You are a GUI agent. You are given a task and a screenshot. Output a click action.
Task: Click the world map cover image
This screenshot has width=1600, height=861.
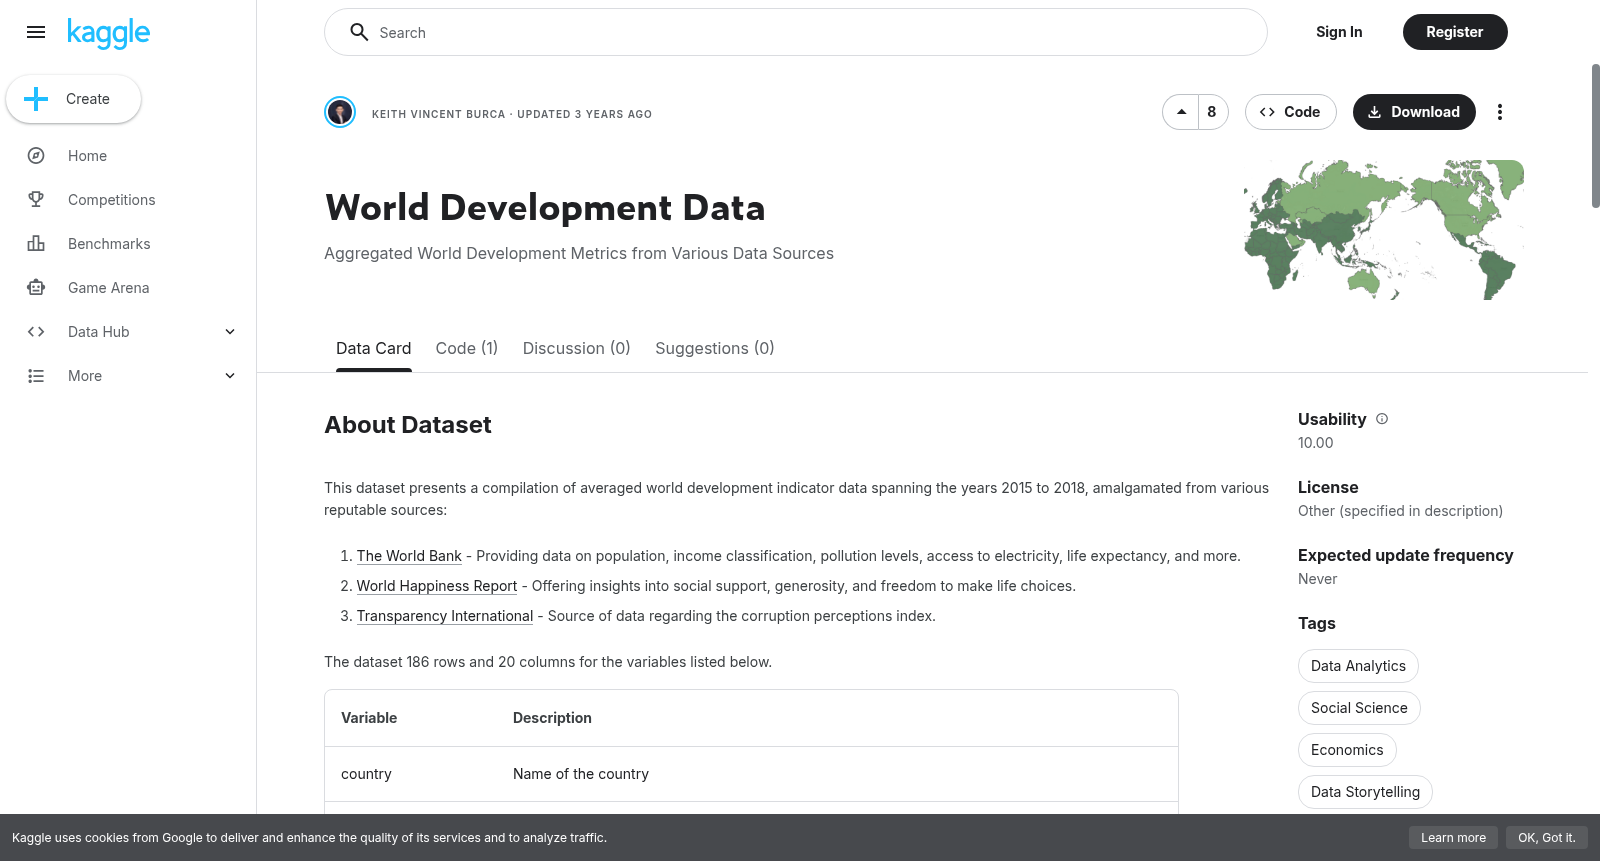pos(1384,230)
